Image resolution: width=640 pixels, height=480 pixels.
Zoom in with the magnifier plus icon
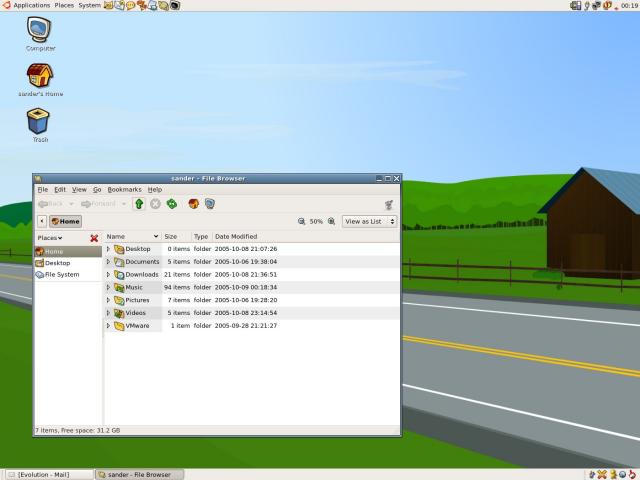tap(331, 221)
